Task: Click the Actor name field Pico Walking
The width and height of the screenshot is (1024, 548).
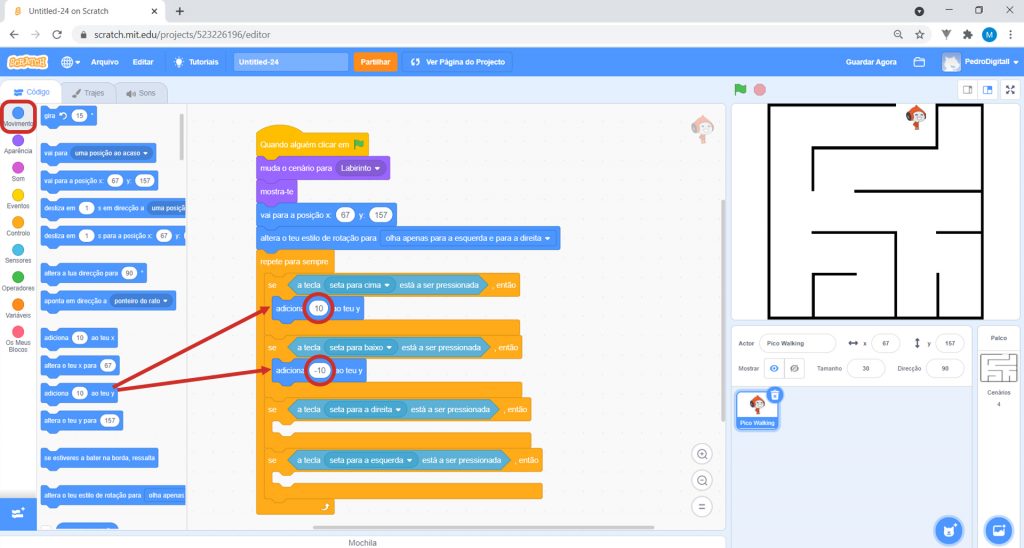Action: [797, 343]
